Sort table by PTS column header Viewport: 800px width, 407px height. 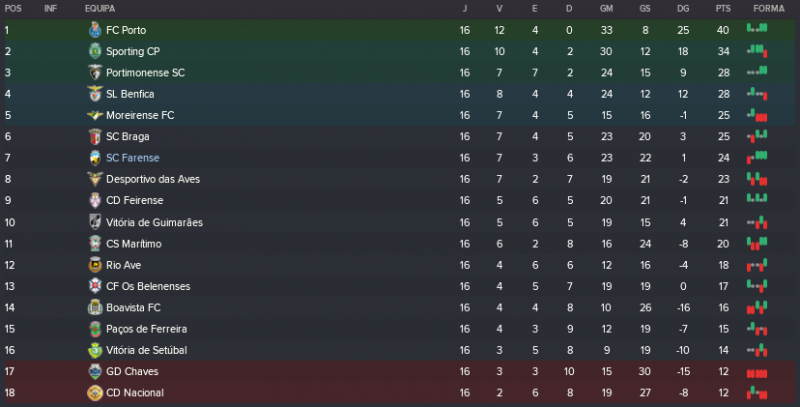click(723, 8)
